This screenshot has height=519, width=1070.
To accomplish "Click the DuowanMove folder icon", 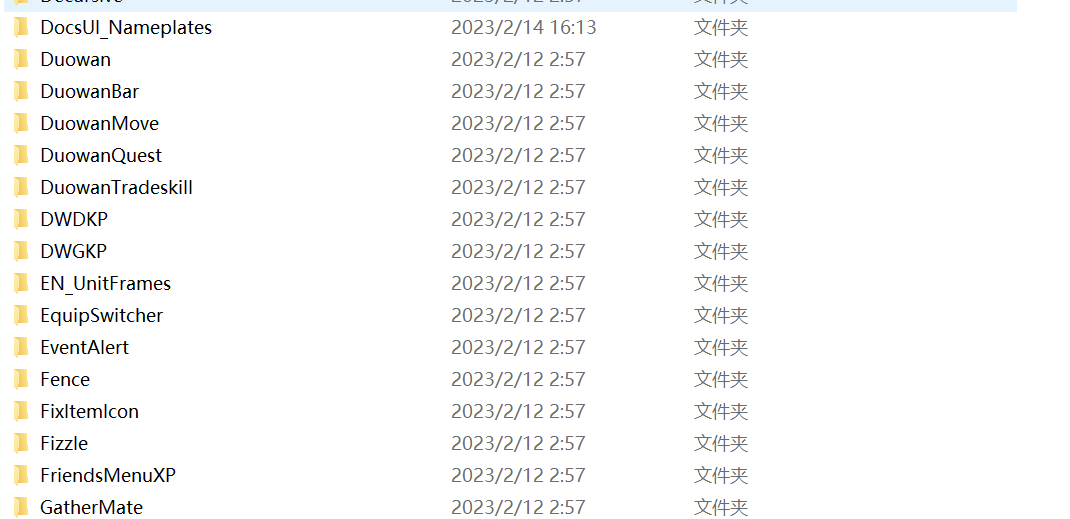I will (21, 123).
